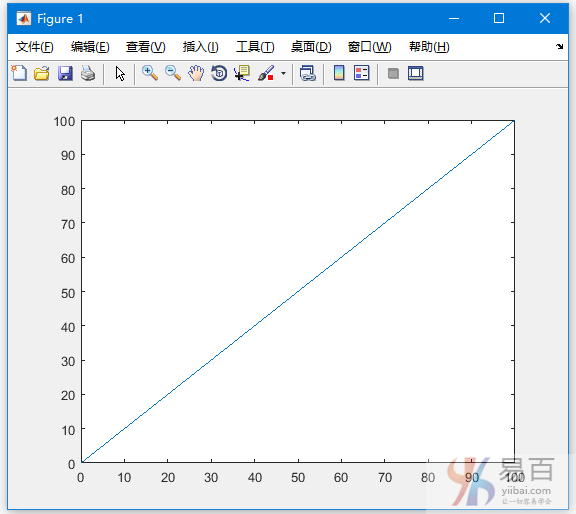Toggle the Brush data tool

point(266,73)
